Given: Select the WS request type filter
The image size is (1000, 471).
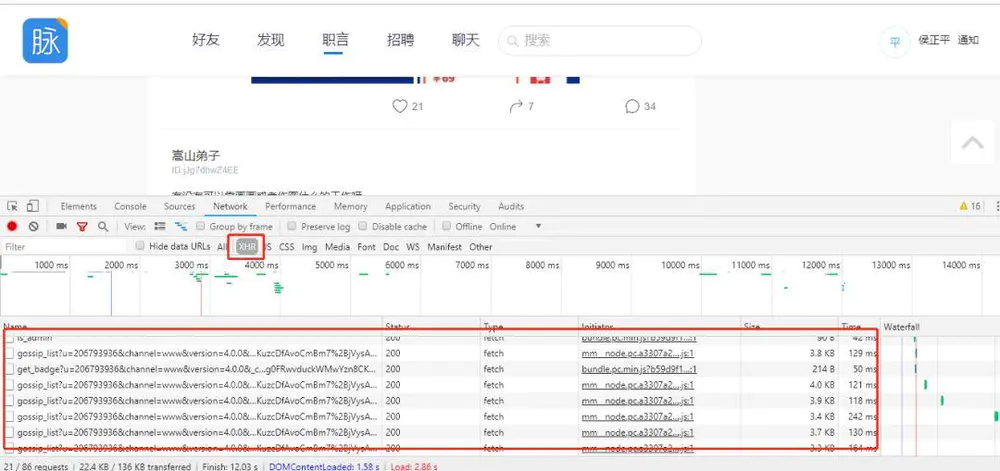Looking at the screenshot, I should pos(413,247).
